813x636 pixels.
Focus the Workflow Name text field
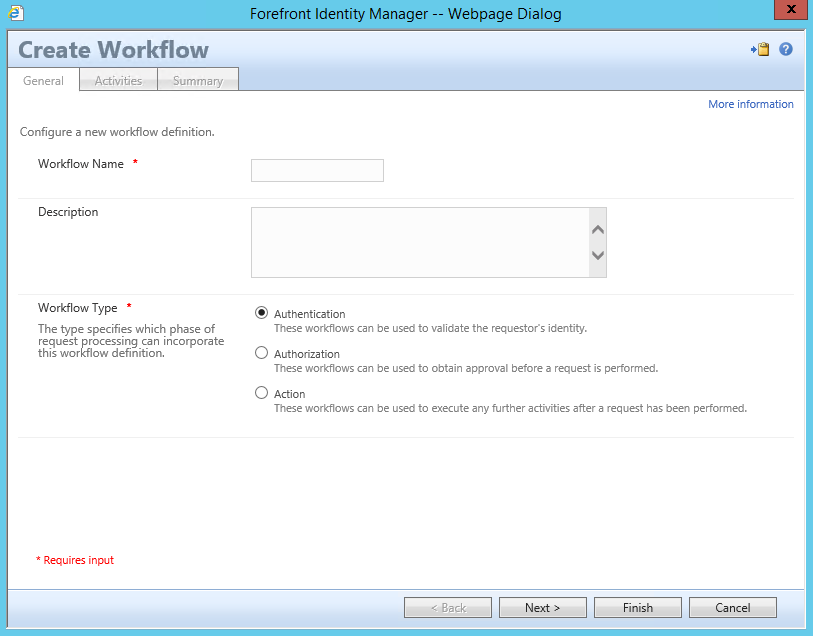click(x=317, y=171)
